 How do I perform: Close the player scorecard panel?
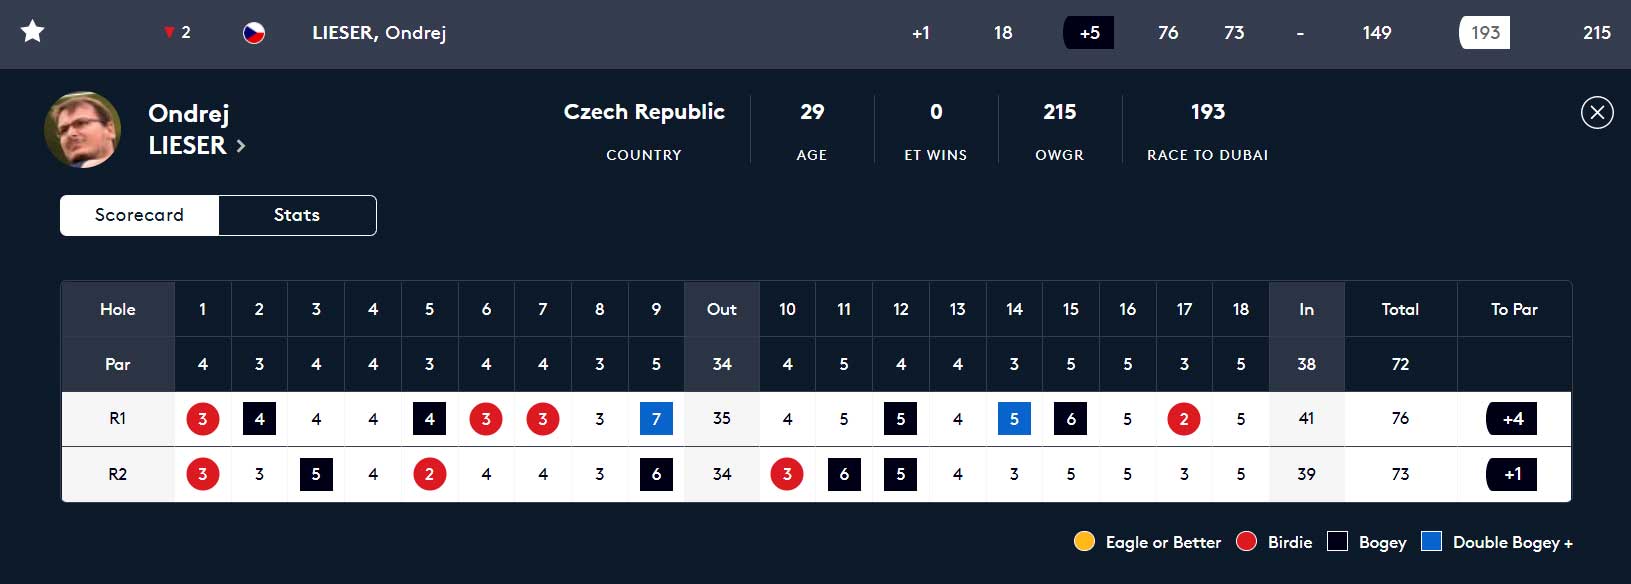(1597, 112)
